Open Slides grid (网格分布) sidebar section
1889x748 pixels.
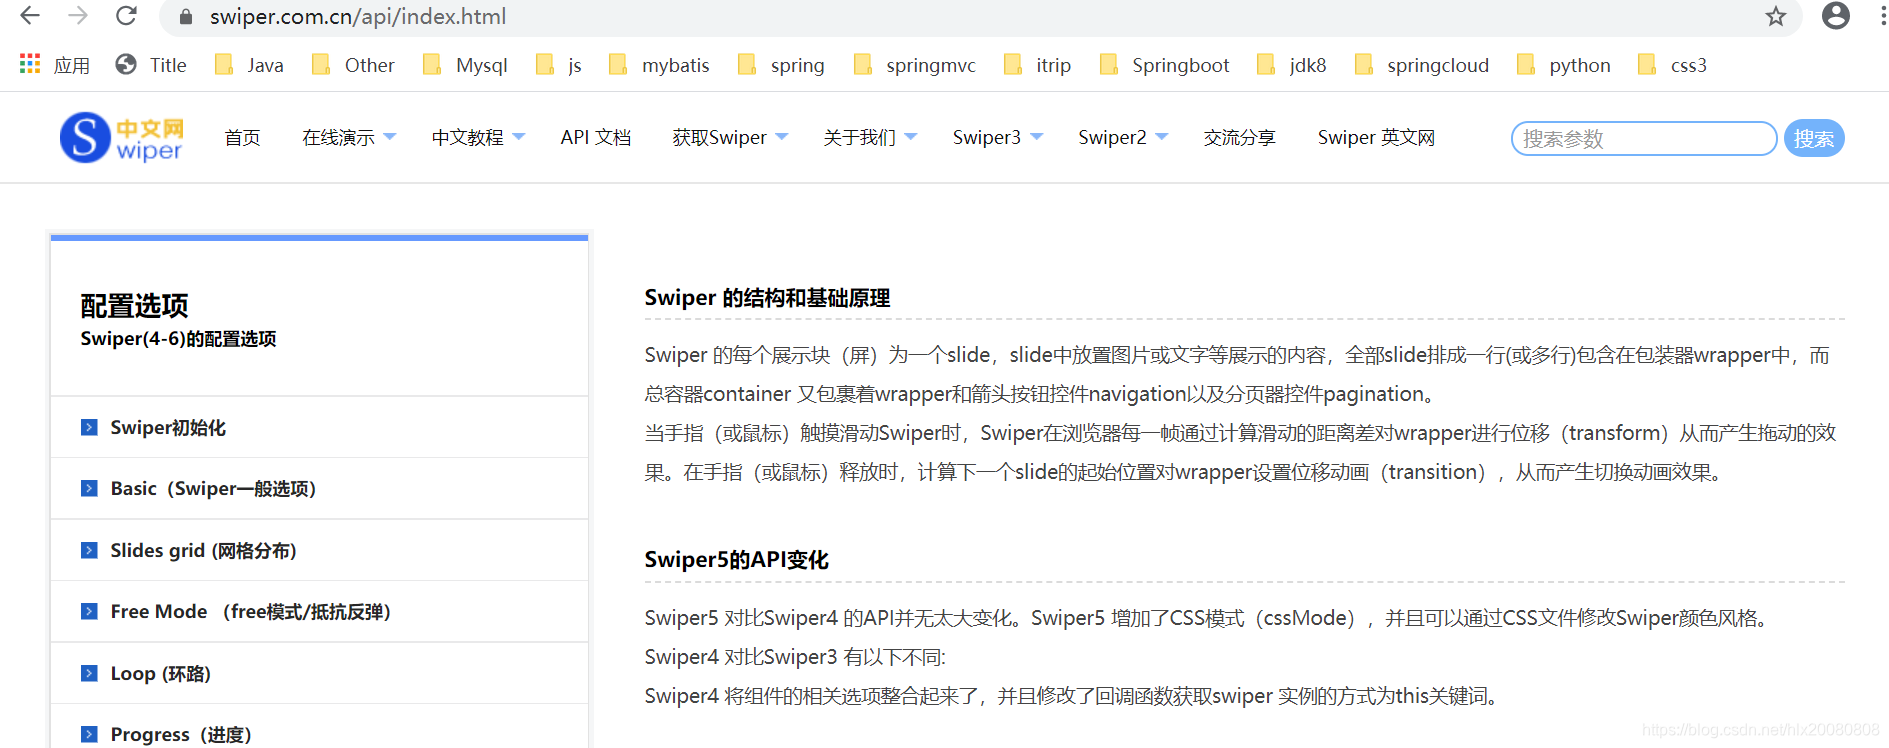[x=319, y=551]
